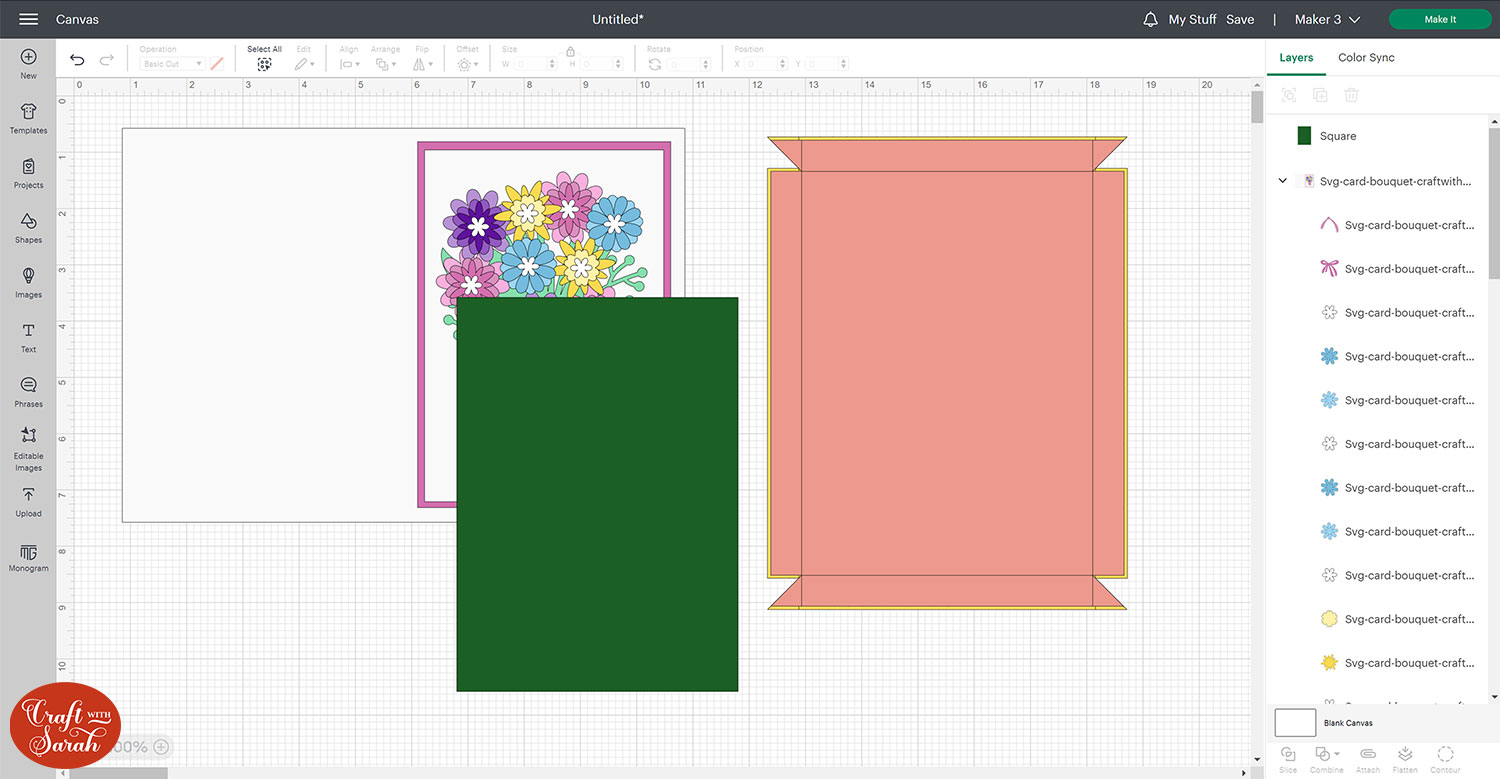Switch to the Color Sync tab
1500x779 pixels.
(x=1366, y=58)
